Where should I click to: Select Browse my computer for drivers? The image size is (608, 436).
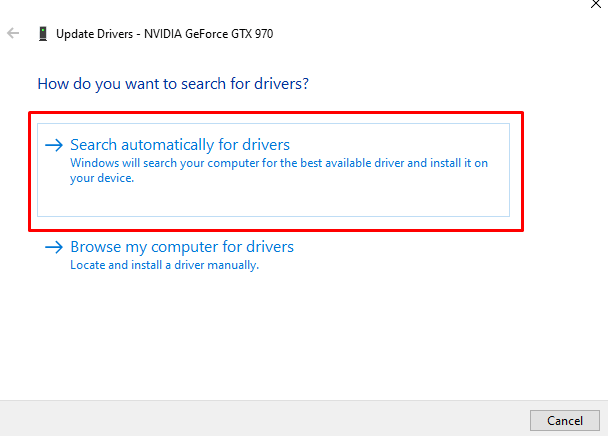[x=182, y=247]
